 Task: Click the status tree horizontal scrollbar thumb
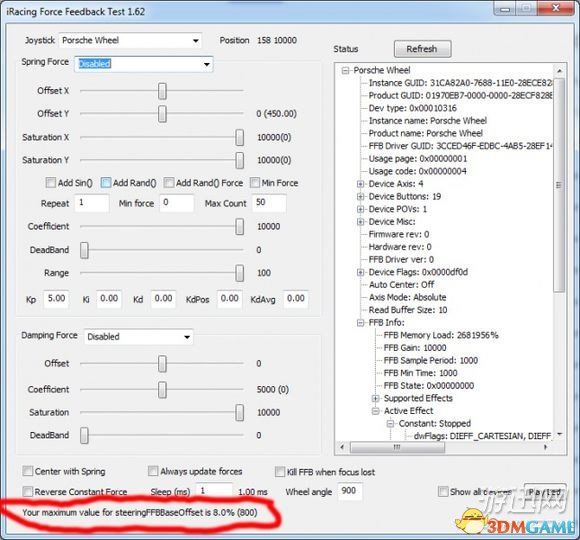397,447
